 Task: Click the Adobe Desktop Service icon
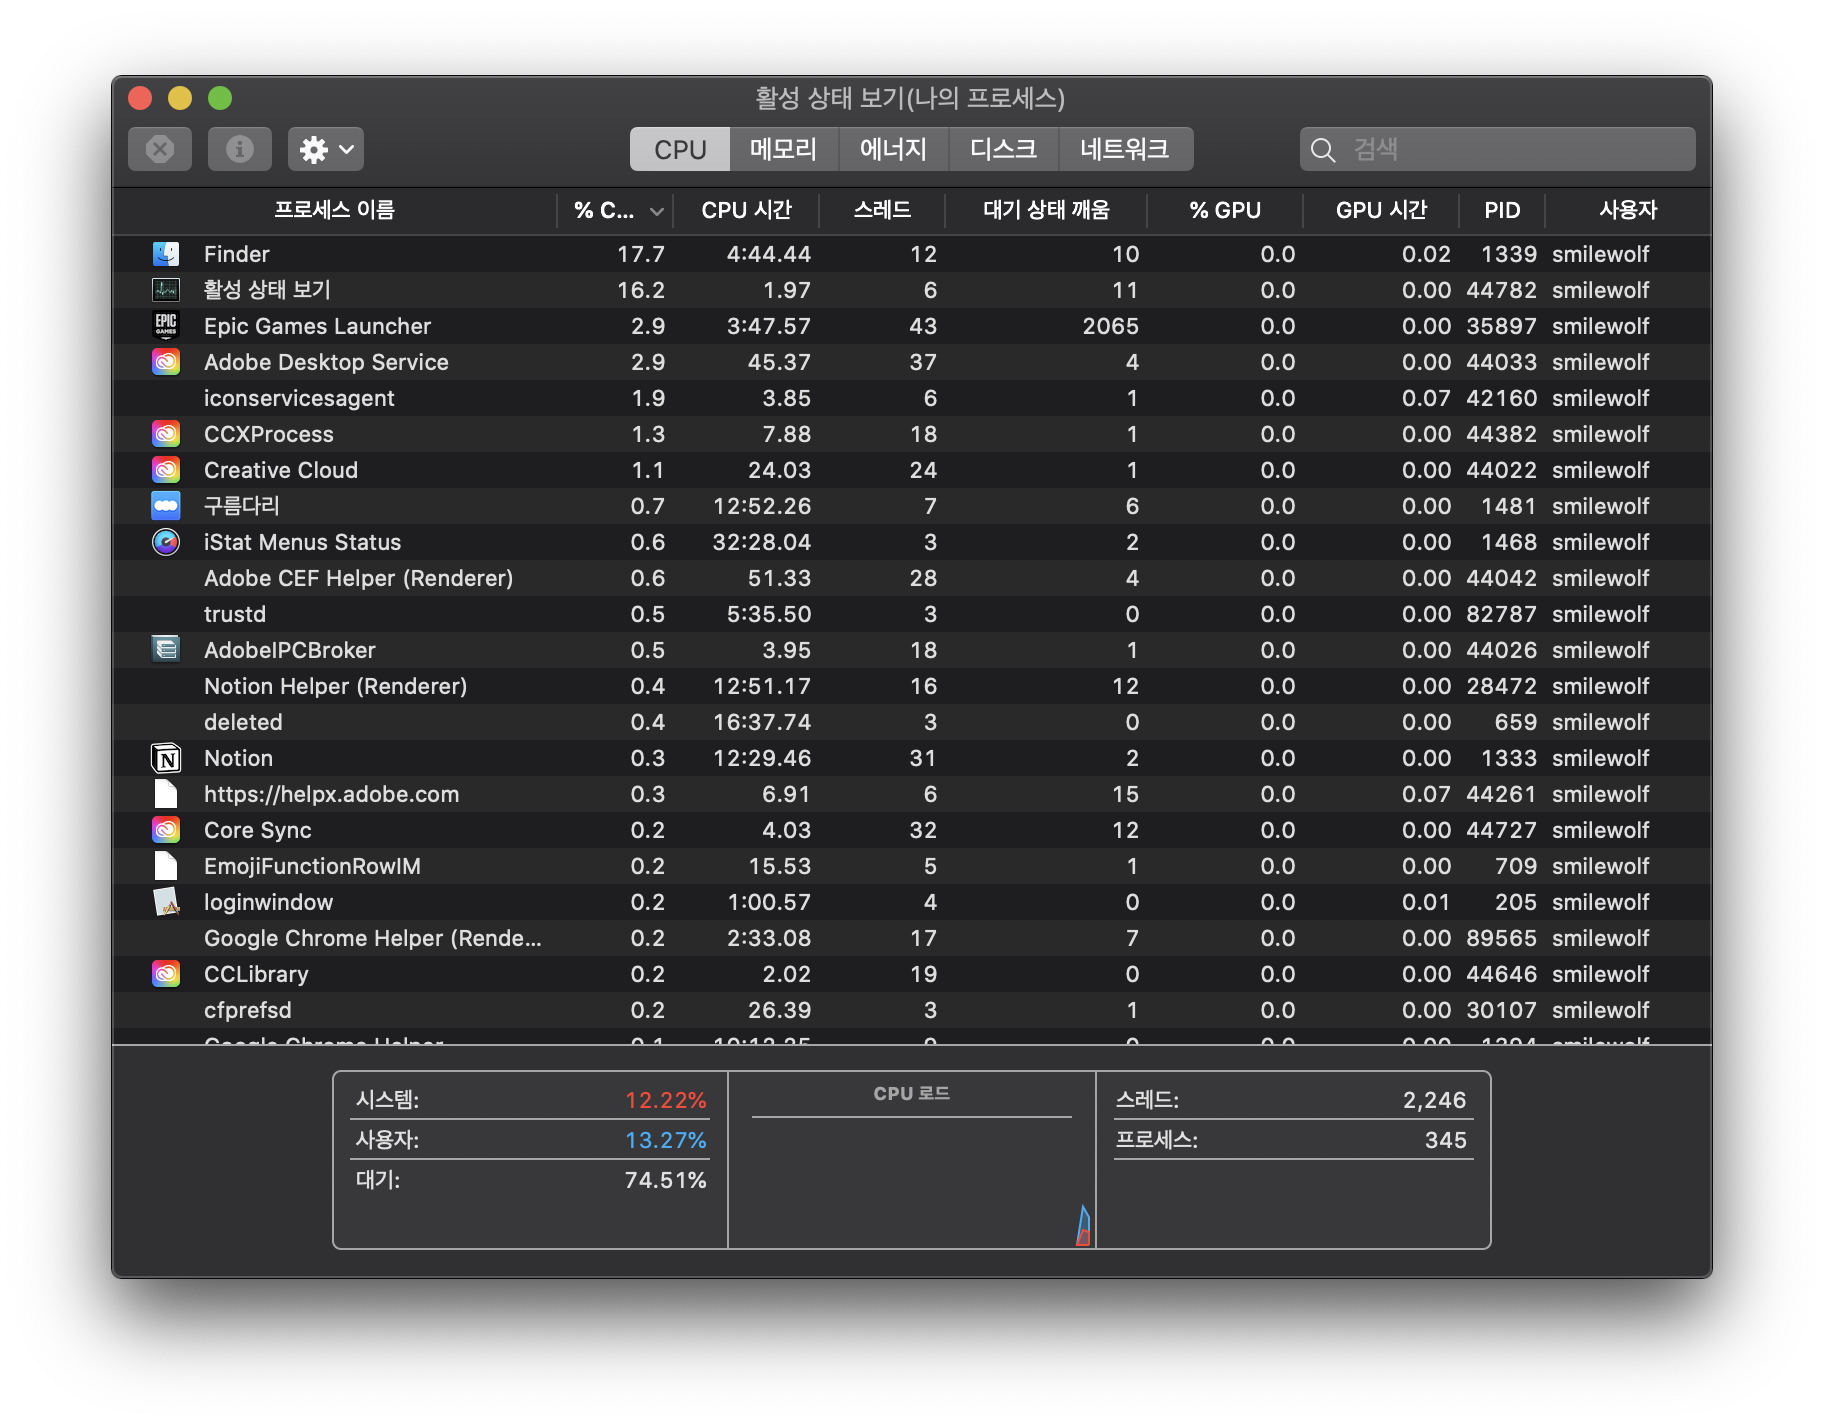[x=166, y=362]
